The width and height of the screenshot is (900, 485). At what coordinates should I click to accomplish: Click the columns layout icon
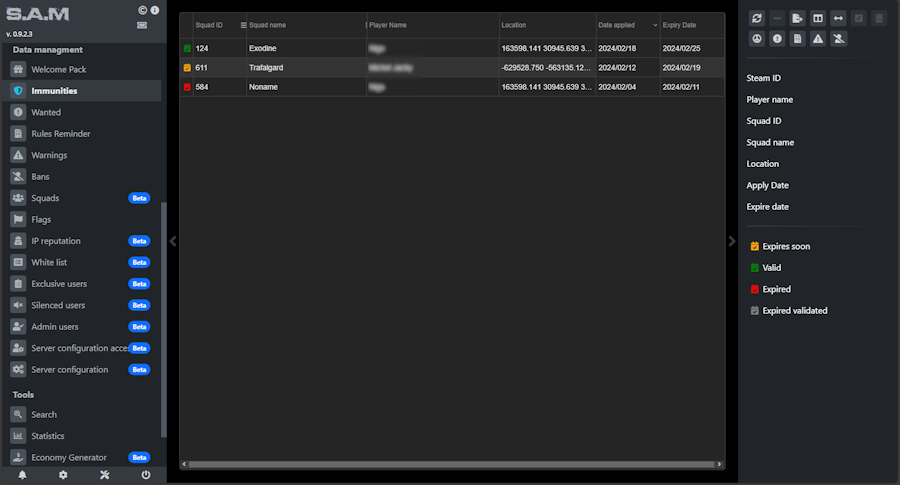point(818,18)
